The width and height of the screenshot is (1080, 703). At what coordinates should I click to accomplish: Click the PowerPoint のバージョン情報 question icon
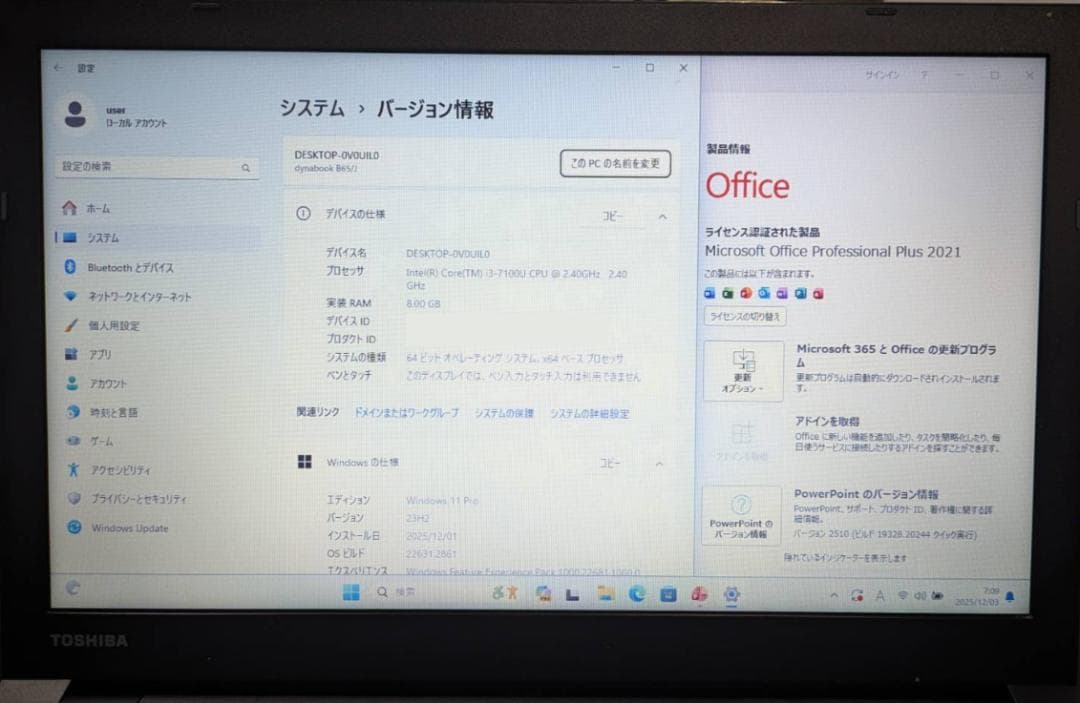pos(742,504)
